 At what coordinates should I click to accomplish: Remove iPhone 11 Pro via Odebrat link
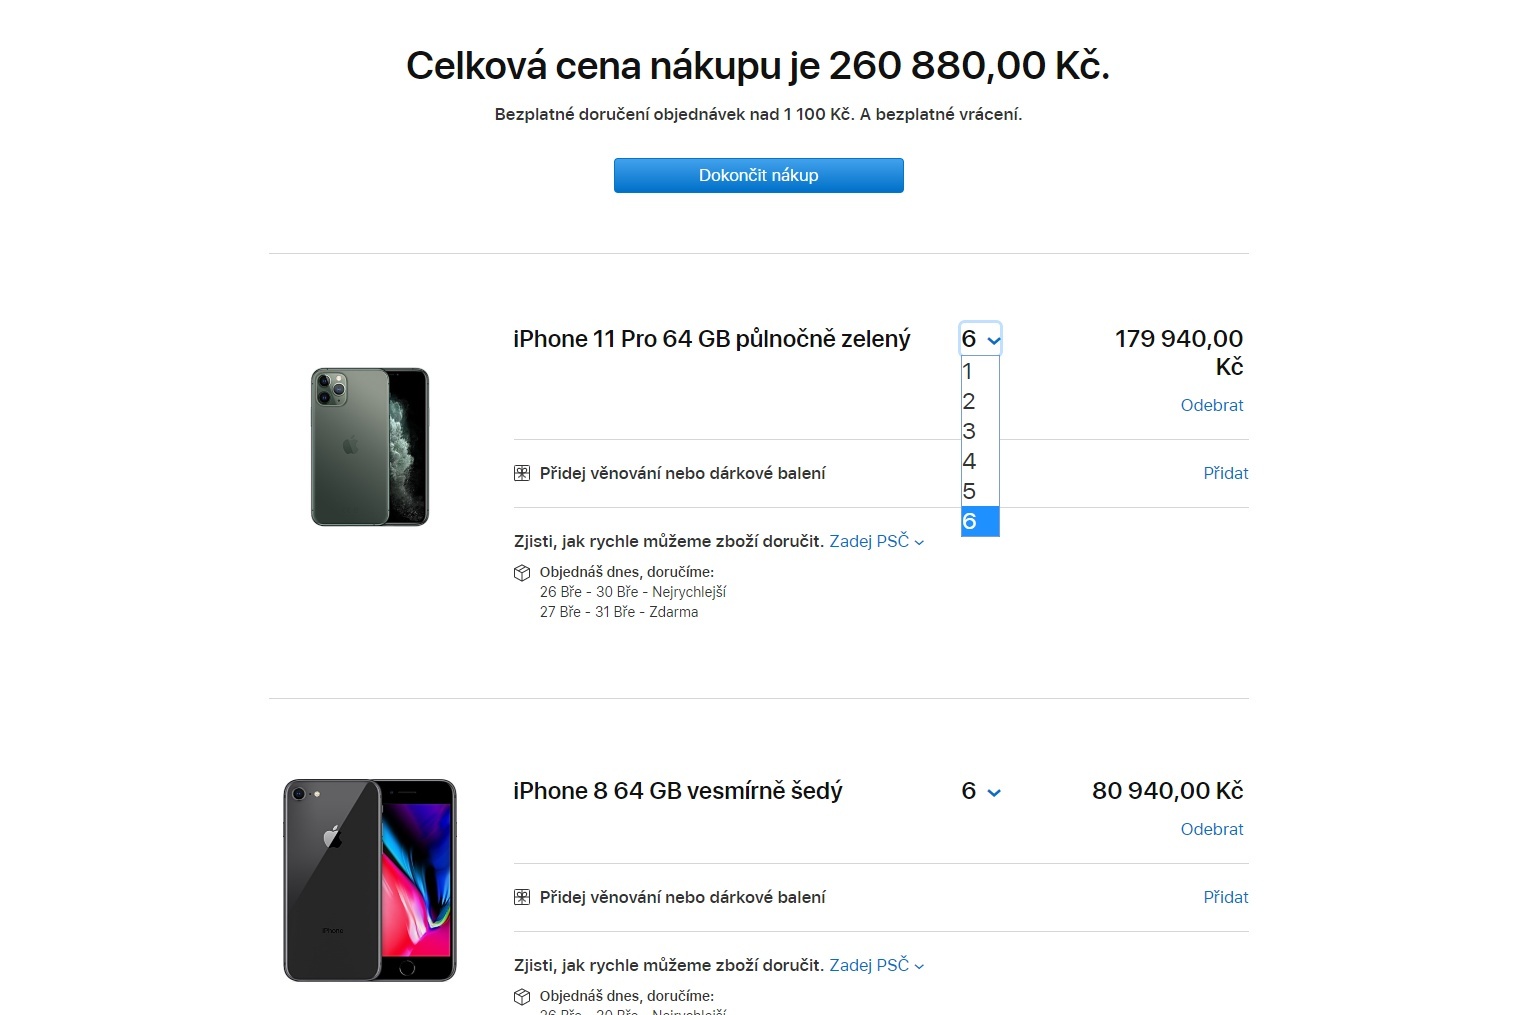click(1212, 405)
